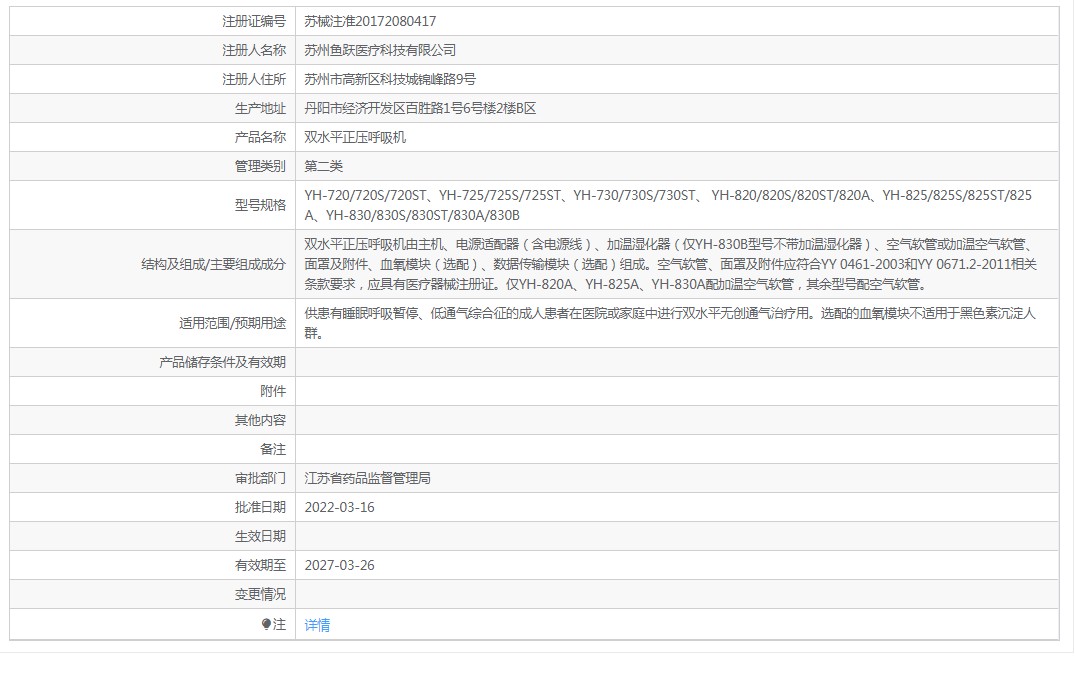
Task: Click intended use text starting 供患有睡眠呼吸暂停
Action: (x=670, y=323)
